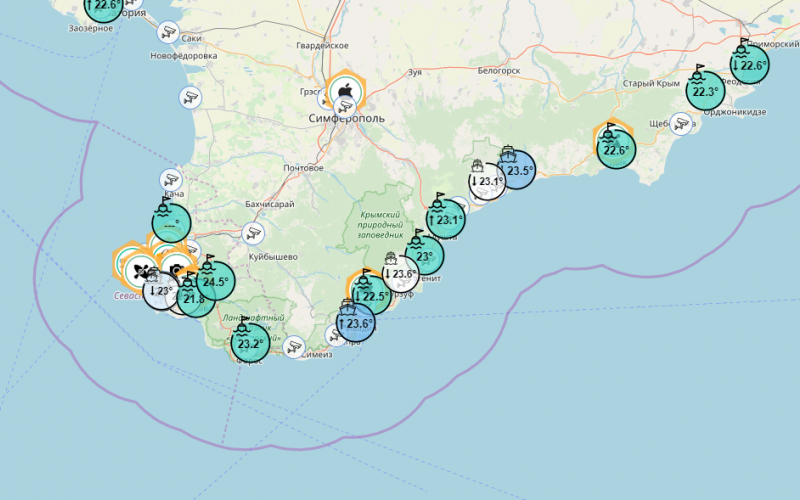Image resolution: width=800 pixels, height=500 pixels.
Task: Open the 21.8 temperature marker near Севастополь
Action: [195, 298]
